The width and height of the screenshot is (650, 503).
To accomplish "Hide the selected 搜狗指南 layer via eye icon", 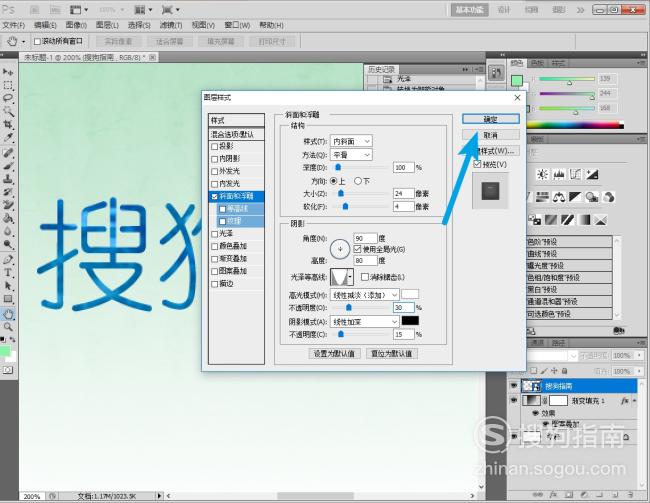I will [514, 386].
